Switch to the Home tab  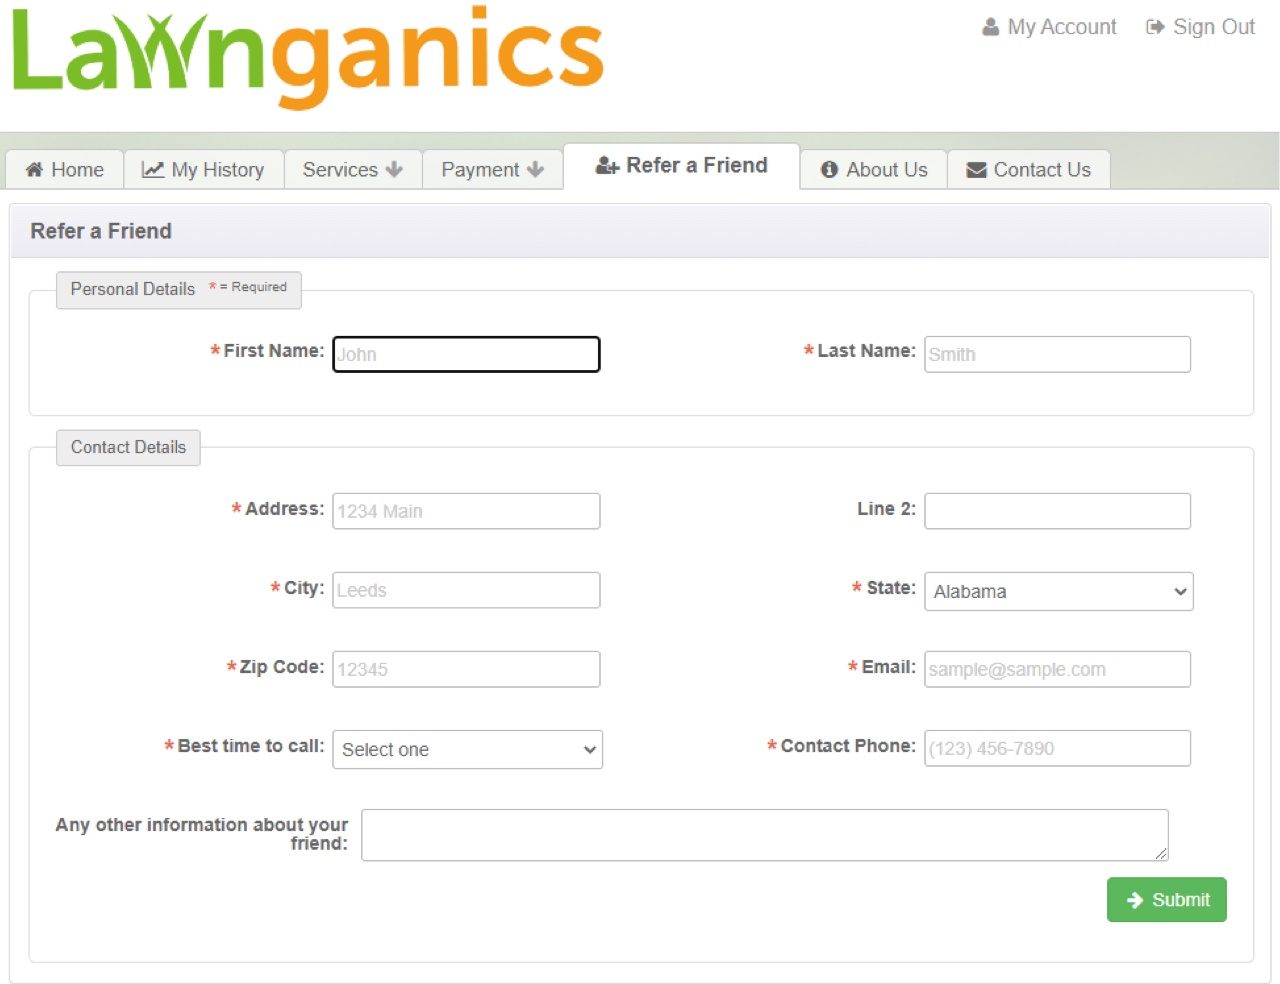tap(64, 170)
